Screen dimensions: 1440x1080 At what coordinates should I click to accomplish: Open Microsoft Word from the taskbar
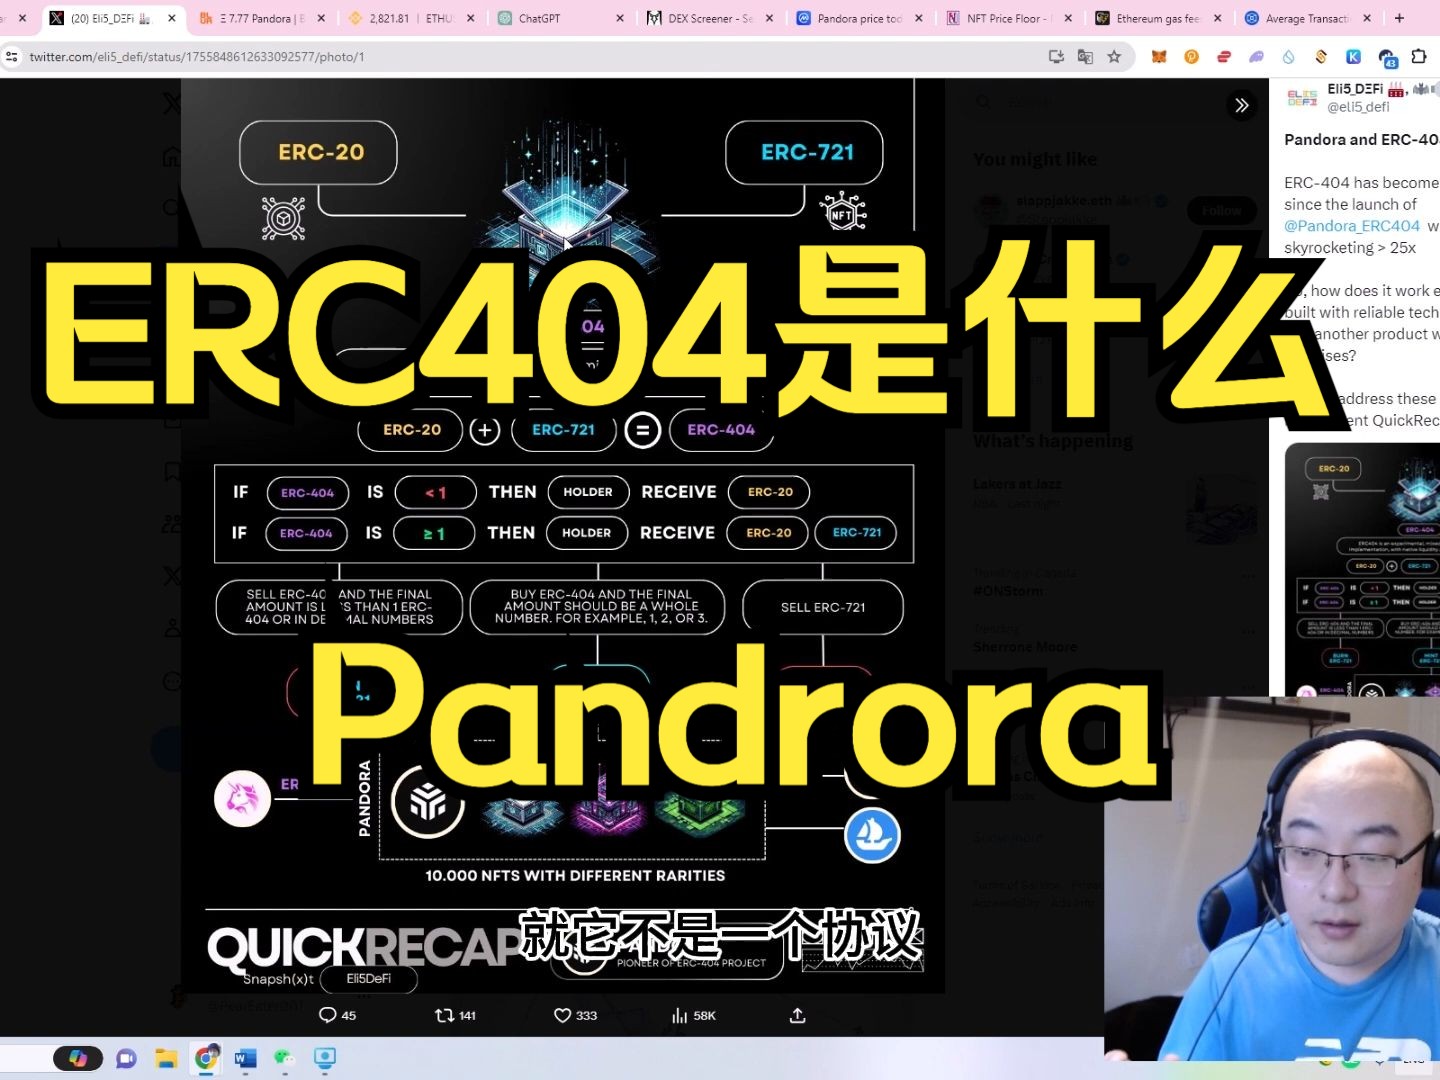click(x=246, y=1058)
